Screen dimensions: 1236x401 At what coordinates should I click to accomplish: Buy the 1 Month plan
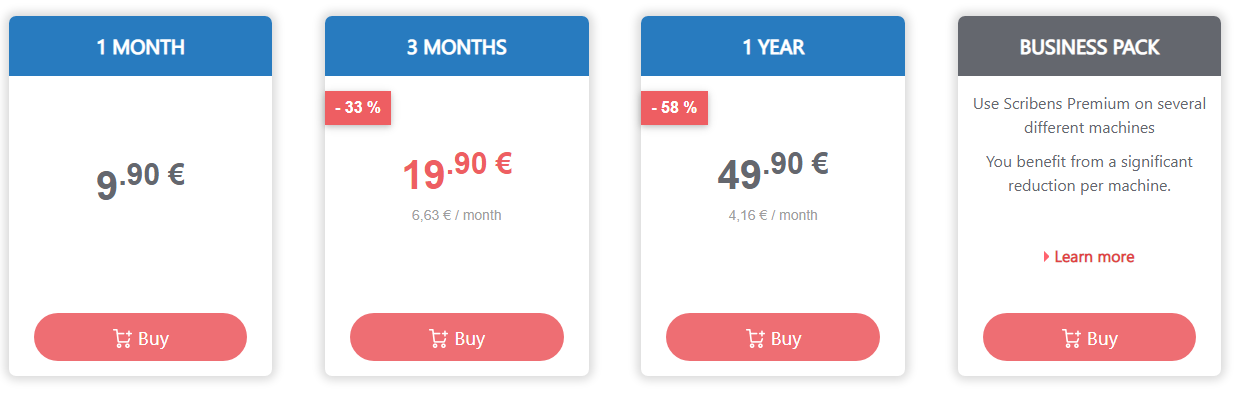tap(140, 337)
